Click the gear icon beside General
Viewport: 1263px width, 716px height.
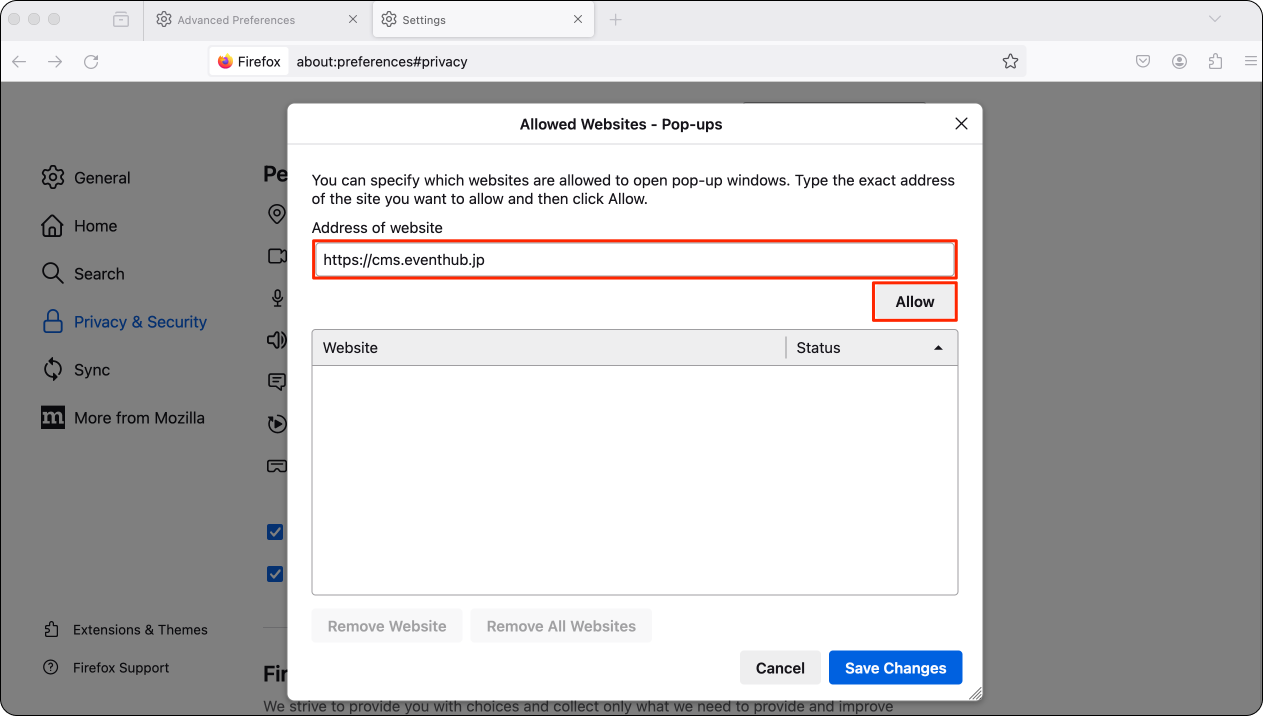click(53, 178)
